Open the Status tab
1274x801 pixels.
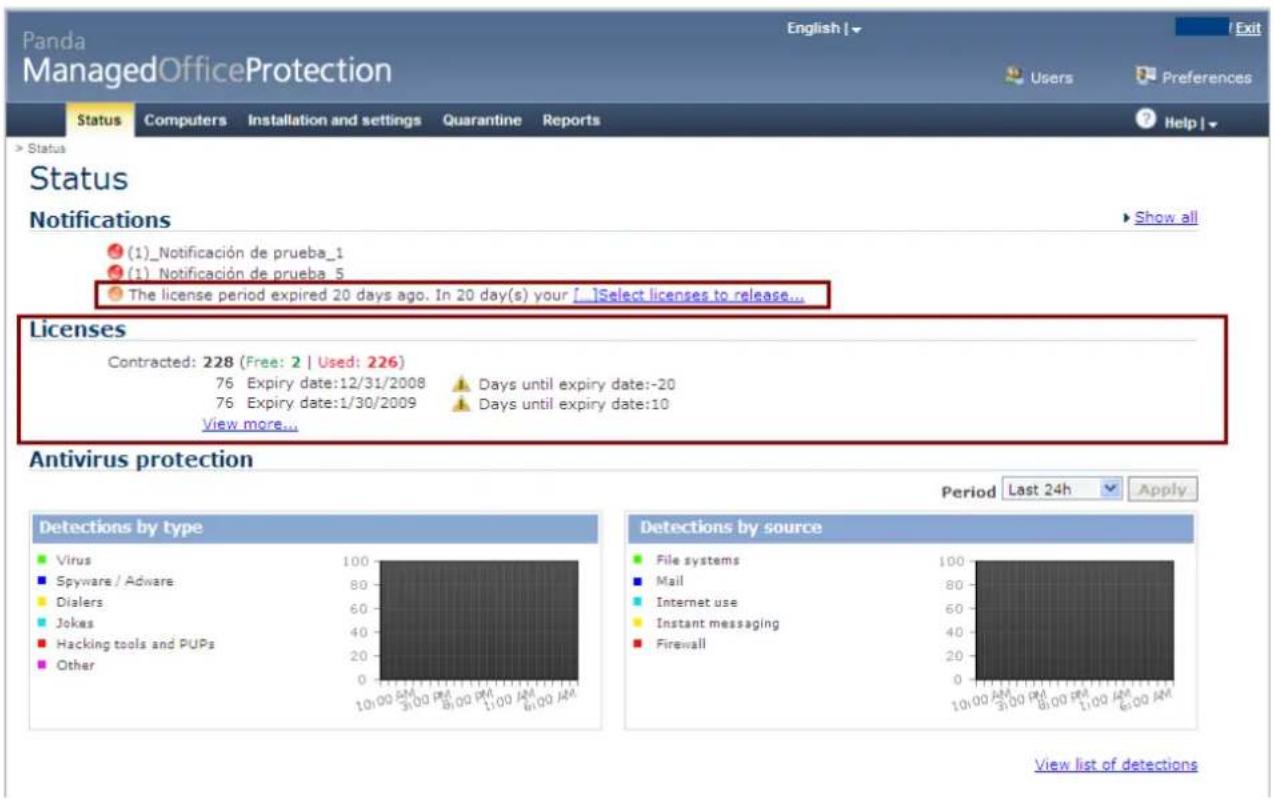(99, 120)
